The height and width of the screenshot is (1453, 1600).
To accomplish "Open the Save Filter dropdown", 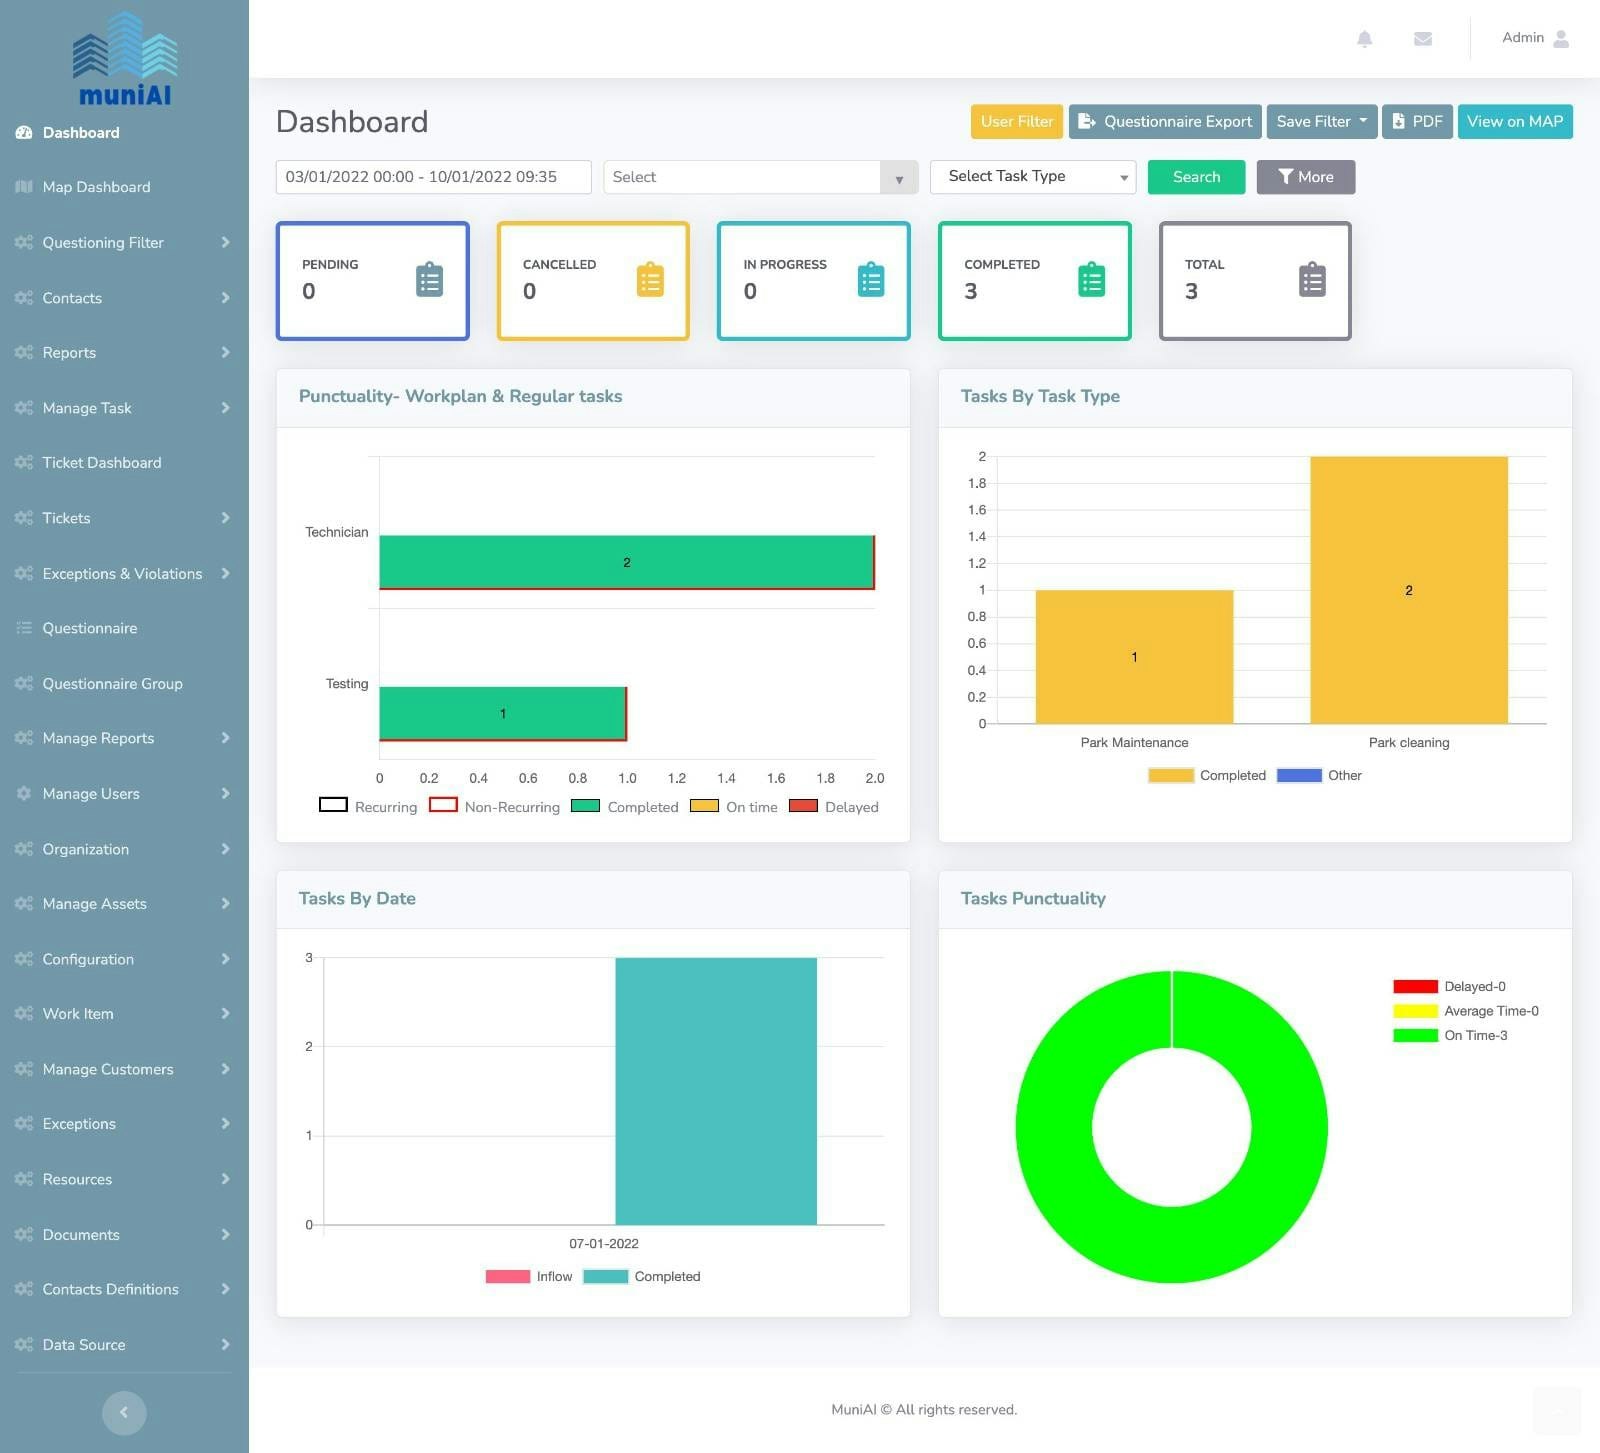I will click(1322, 121).
